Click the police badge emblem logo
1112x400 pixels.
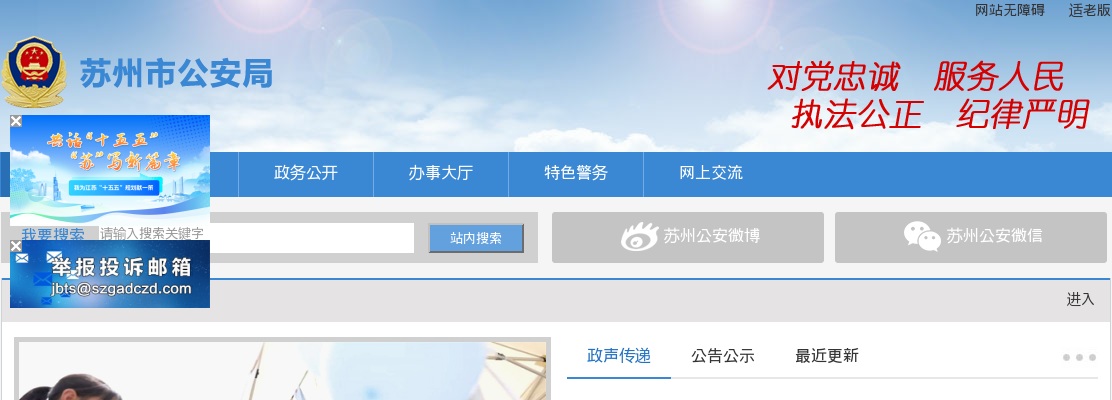(33, 72)
